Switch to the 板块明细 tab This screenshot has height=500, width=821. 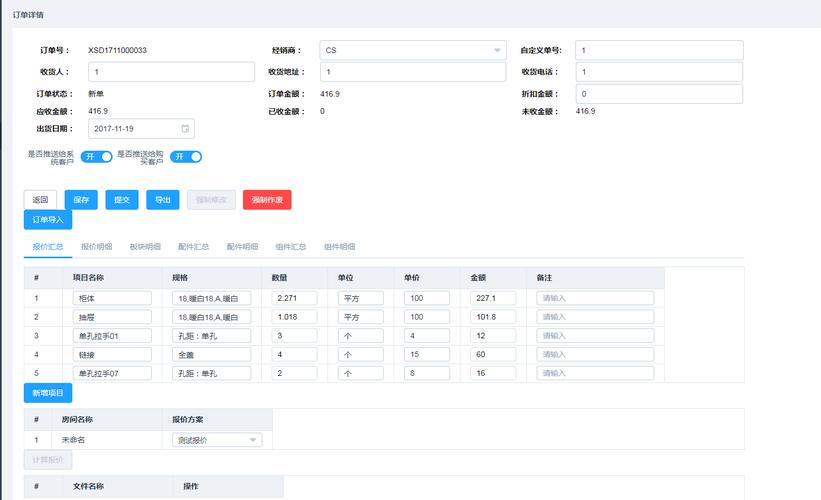[145, 247]
